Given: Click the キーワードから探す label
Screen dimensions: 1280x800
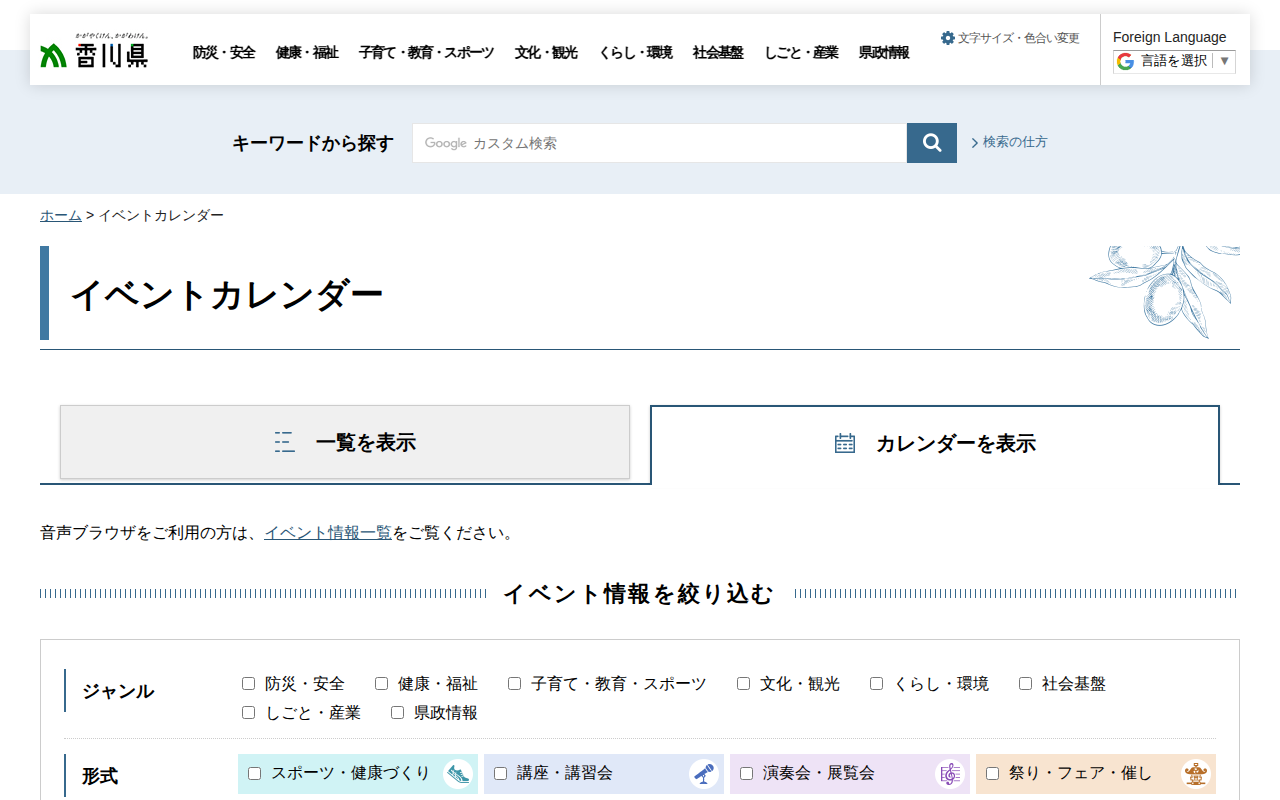Looking at the screenshot, I should click(313, 143).
